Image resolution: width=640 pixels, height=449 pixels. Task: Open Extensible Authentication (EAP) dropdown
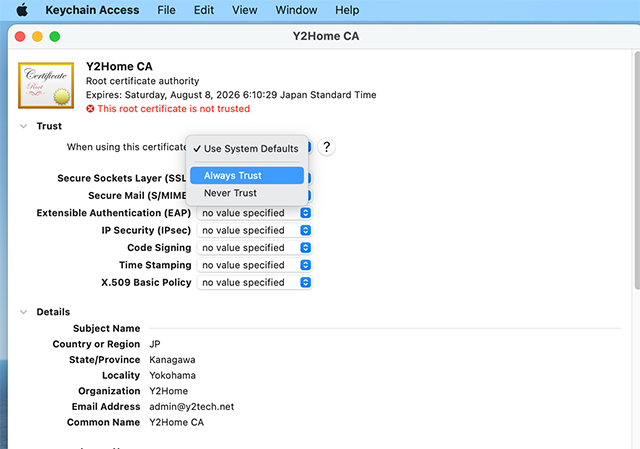(254, 213)
